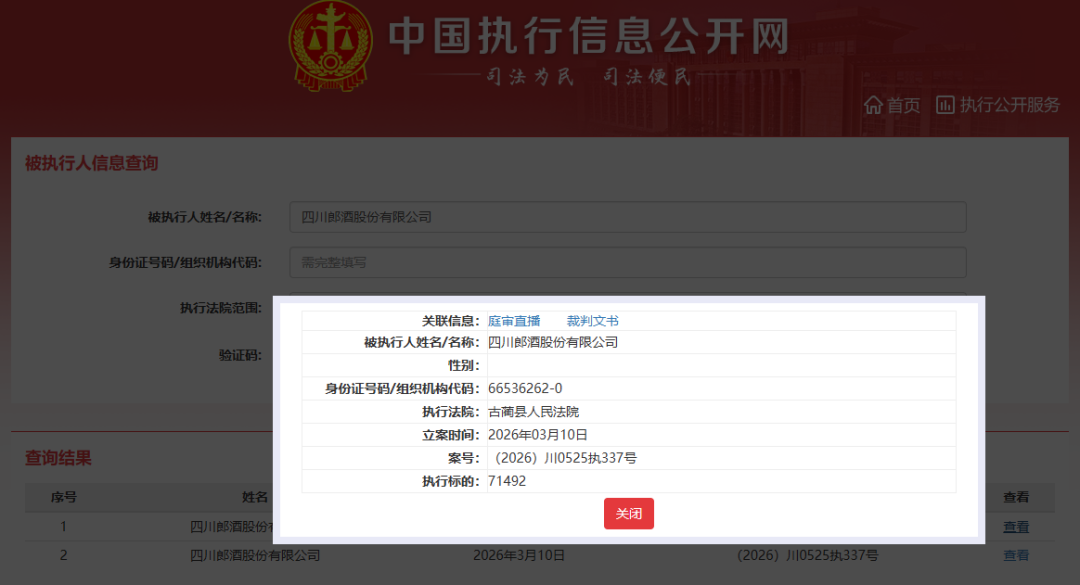
Task: Click the 2026年3月10日 cell in row 2
Action: click(519, 555)
